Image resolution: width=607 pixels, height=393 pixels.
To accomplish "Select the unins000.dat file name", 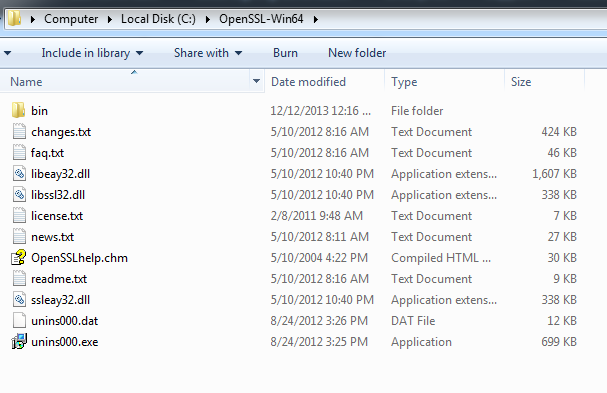I will click(x=65, y=321).
